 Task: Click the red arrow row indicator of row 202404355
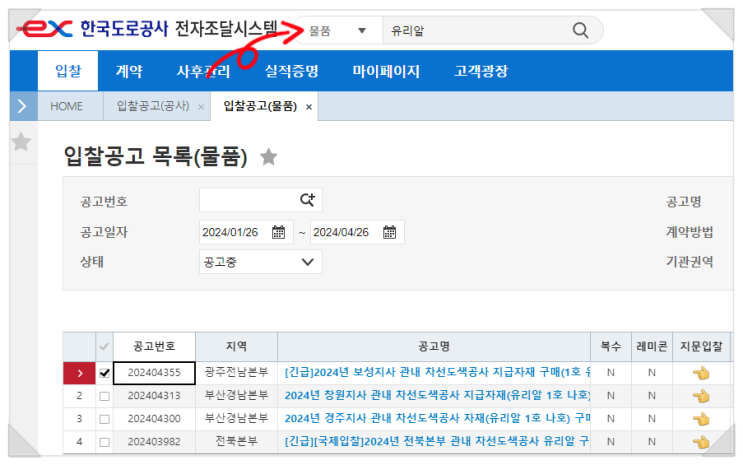pyautogui.click(x=79, y=373)
